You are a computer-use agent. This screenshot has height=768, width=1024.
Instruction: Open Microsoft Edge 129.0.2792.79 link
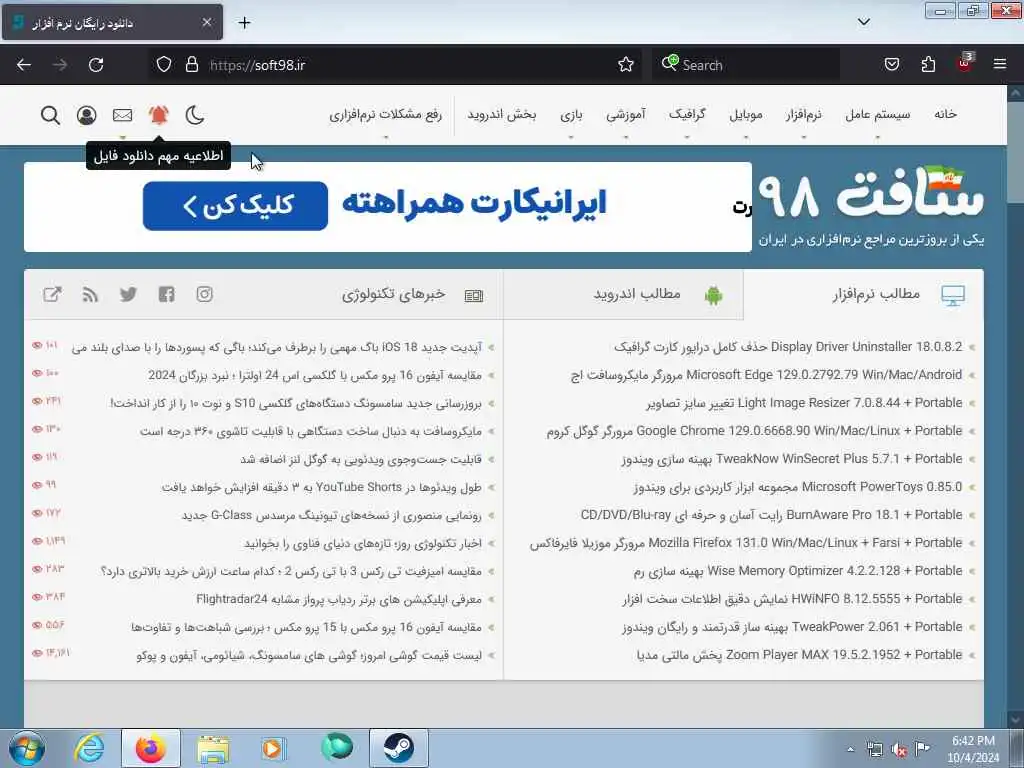pos(766,375)
